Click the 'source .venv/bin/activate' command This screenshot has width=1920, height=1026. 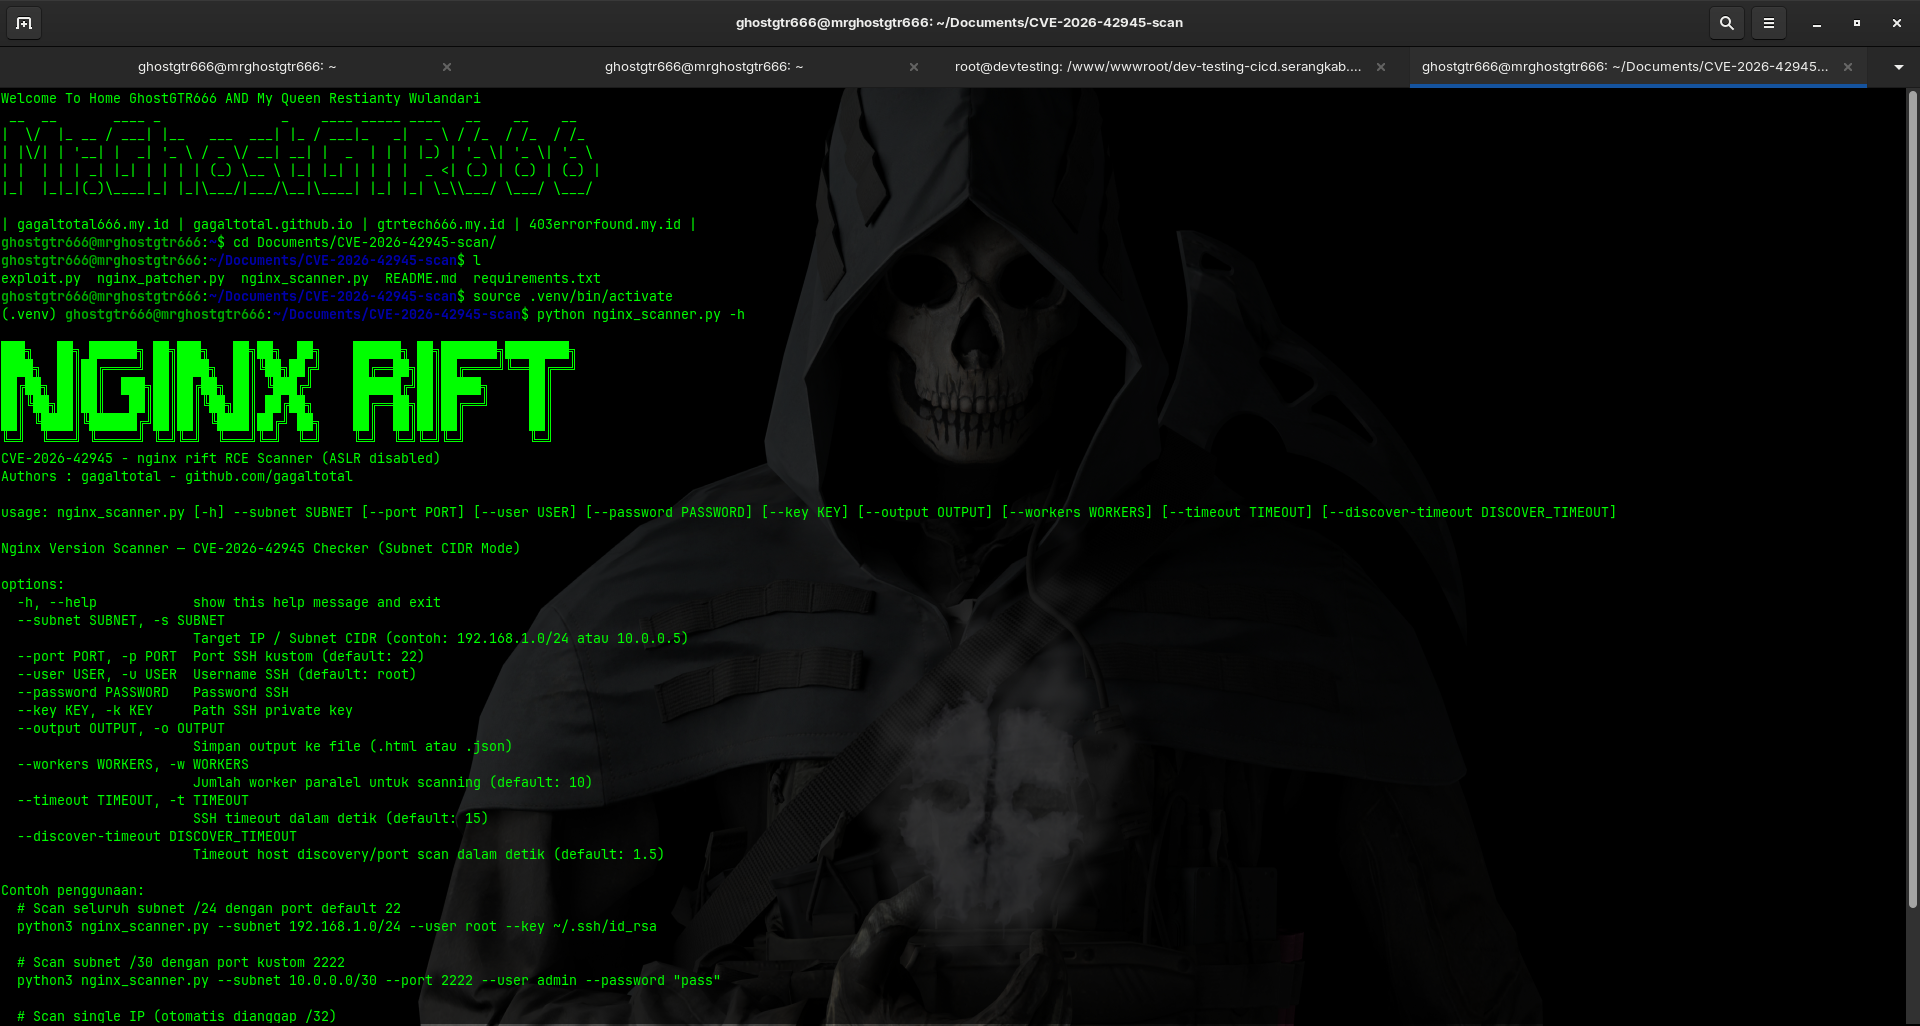(x=573, y=297)
